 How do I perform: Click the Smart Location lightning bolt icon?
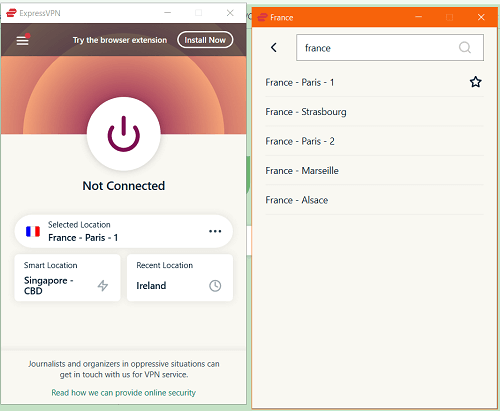coord(103,286)
